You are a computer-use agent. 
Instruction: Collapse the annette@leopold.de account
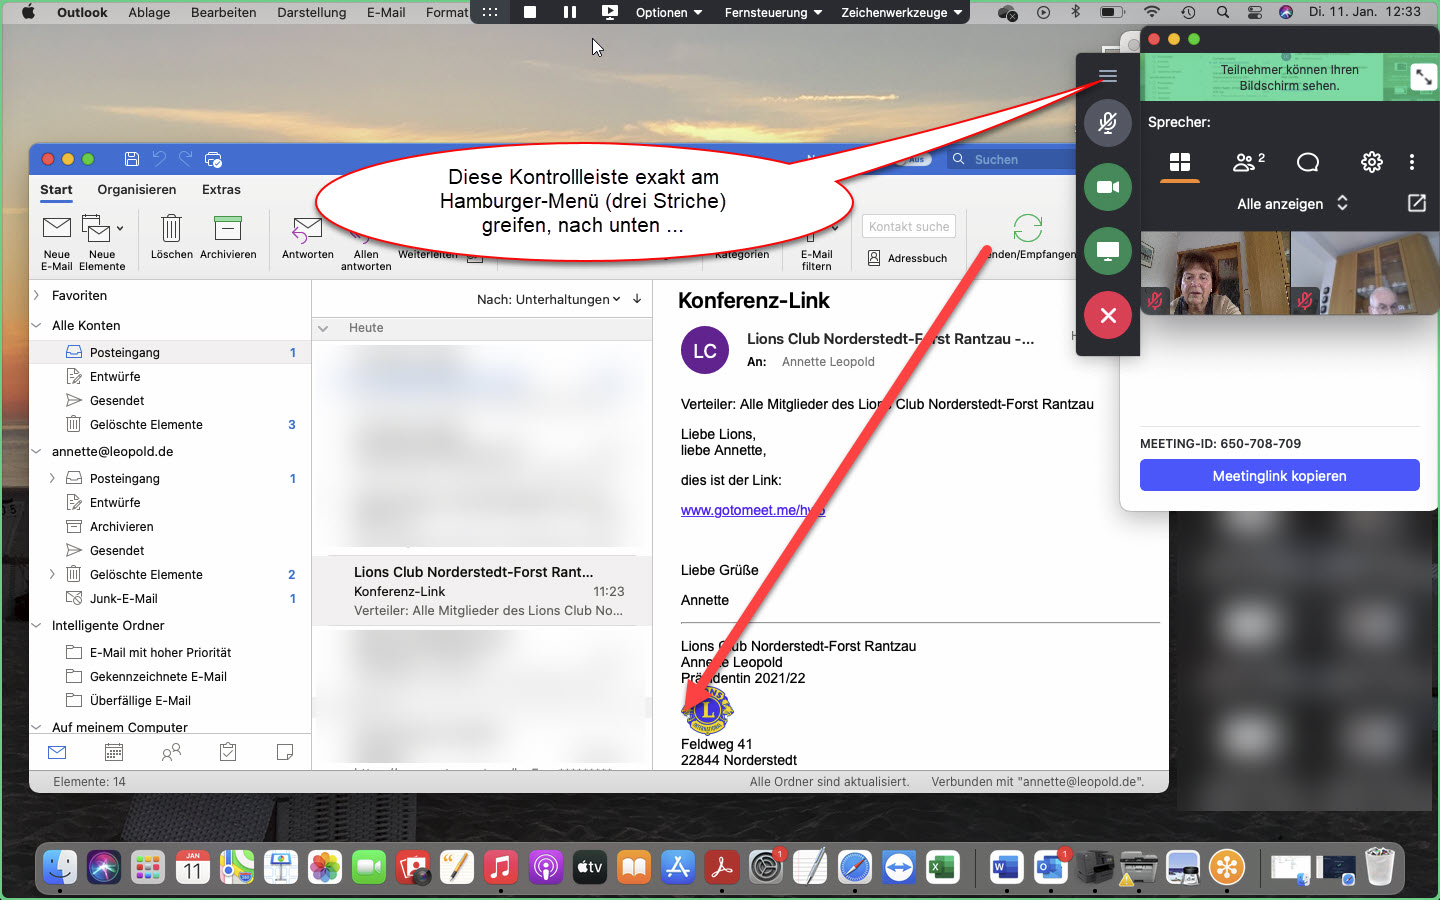(37, 451)
